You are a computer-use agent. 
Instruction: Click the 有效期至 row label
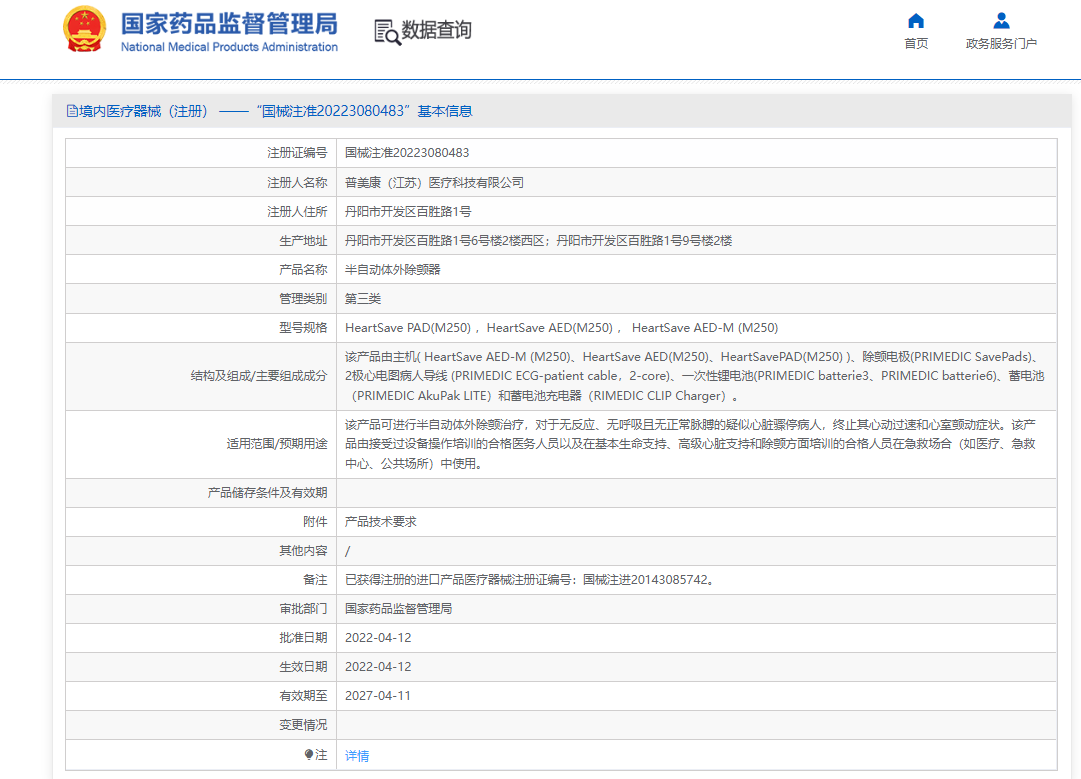pyautogui.click(x=303, y=696)
